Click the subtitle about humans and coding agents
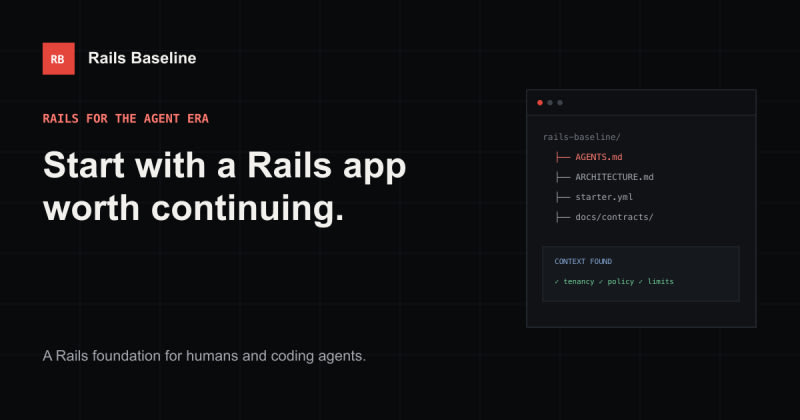The height and width of the screenshot is (420, 800). click(204, 356)
